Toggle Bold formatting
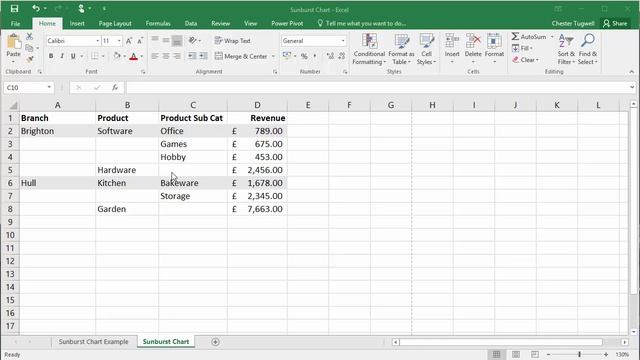 point(51,56)
